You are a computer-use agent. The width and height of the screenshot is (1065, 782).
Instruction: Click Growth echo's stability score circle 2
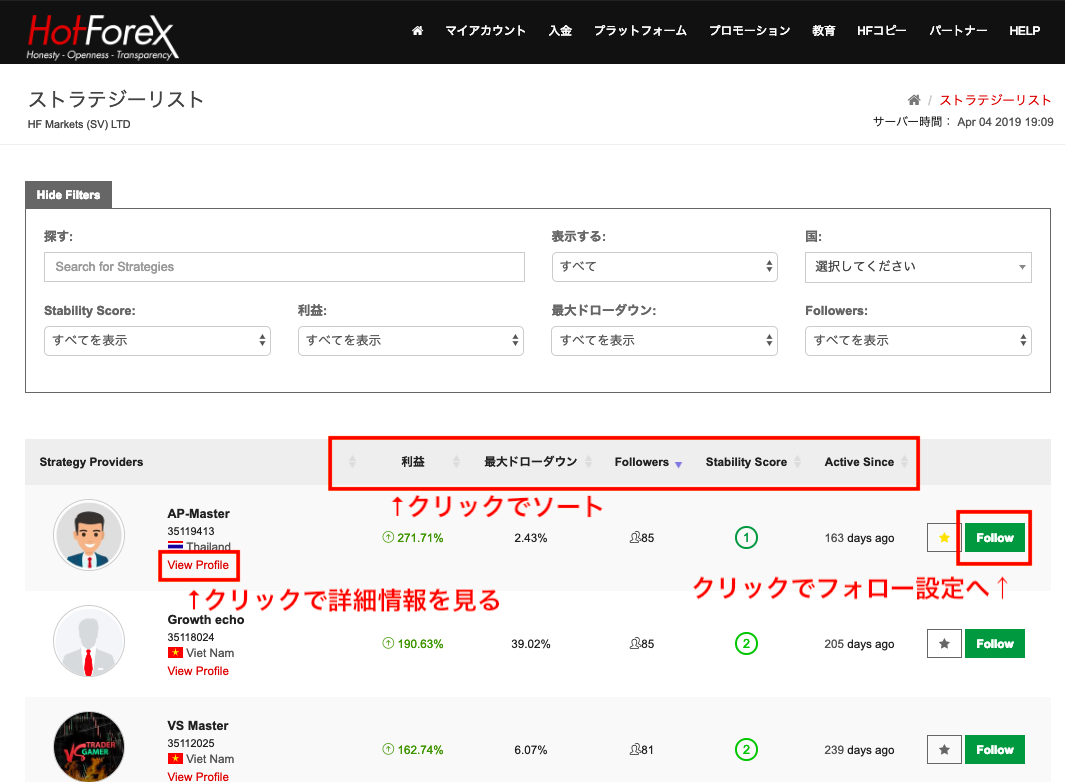coord(746,644)
